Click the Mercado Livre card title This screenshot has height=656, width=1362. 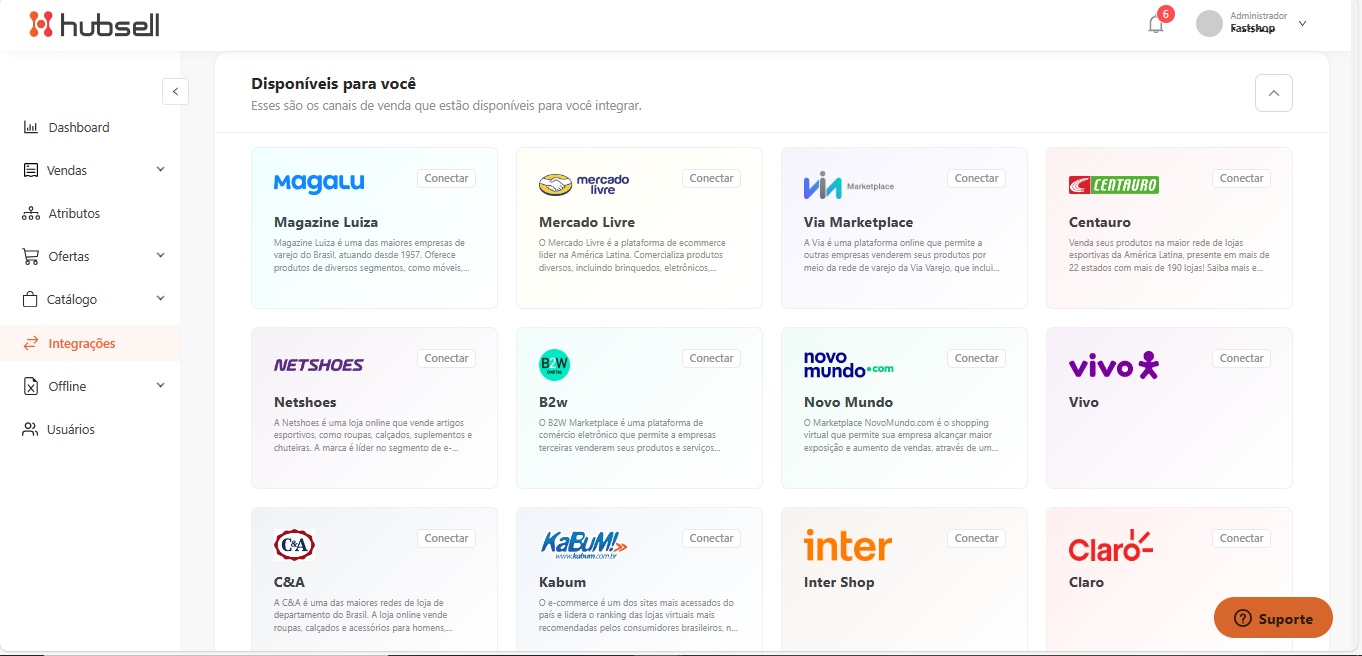click(x=587, y=222)
